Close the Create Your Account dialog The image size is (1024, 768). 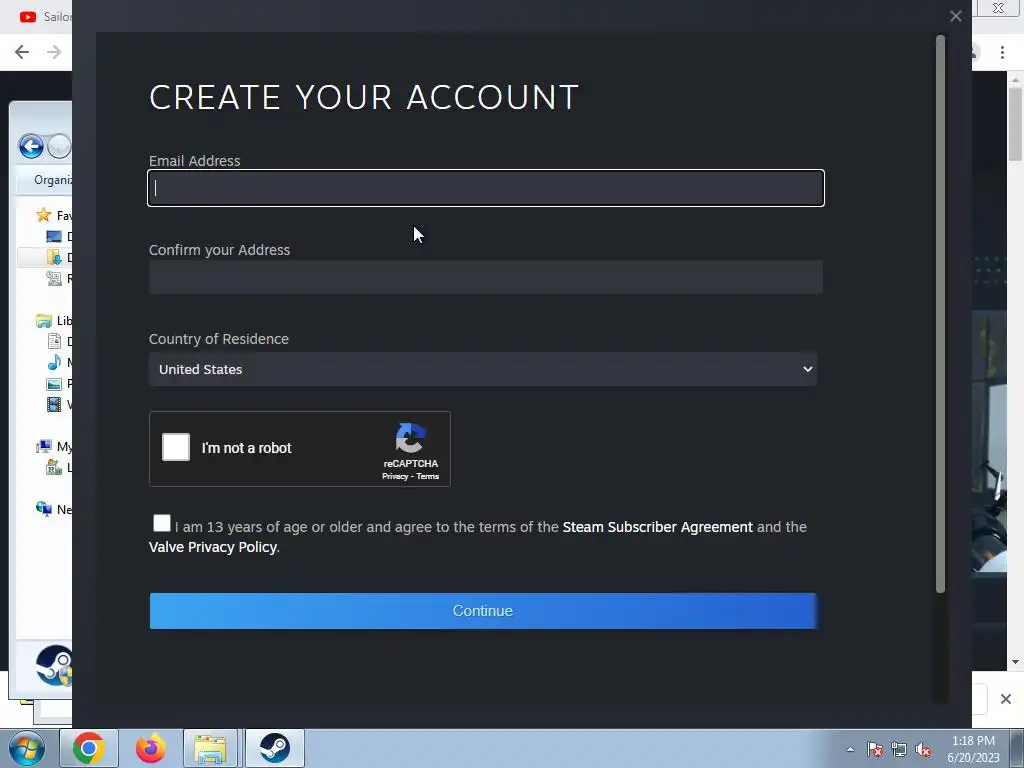(955, 16)
